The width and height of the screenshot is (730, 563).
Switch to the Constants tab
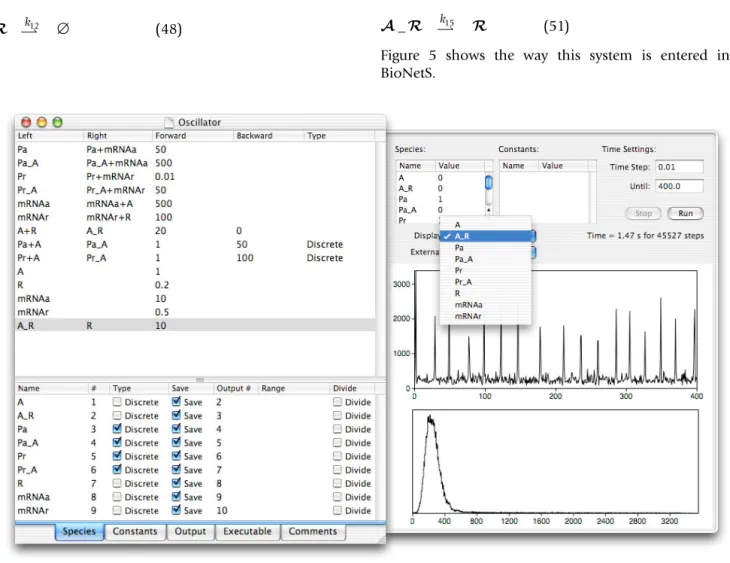click(x=135, y=531)
